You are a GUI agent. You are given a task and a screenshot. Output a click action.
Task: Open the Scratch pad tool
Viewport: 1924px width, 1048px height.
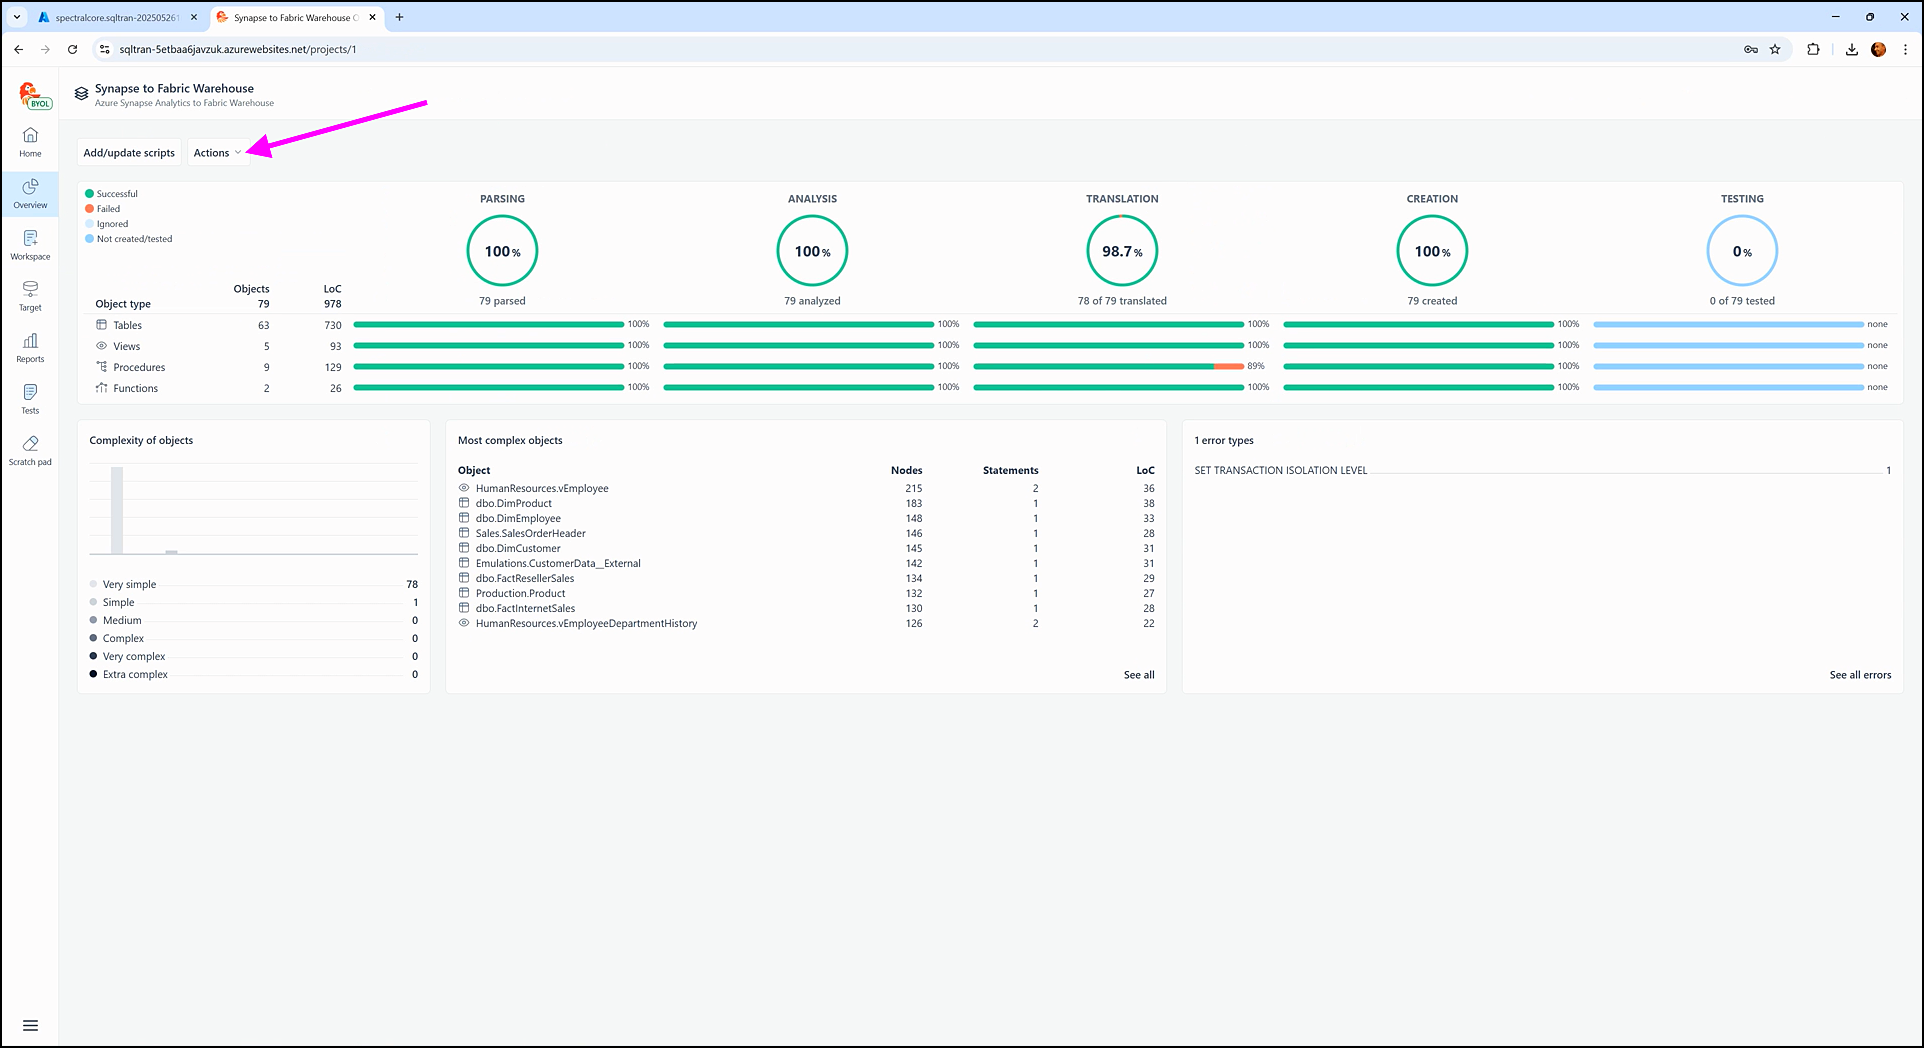point(30,449)
